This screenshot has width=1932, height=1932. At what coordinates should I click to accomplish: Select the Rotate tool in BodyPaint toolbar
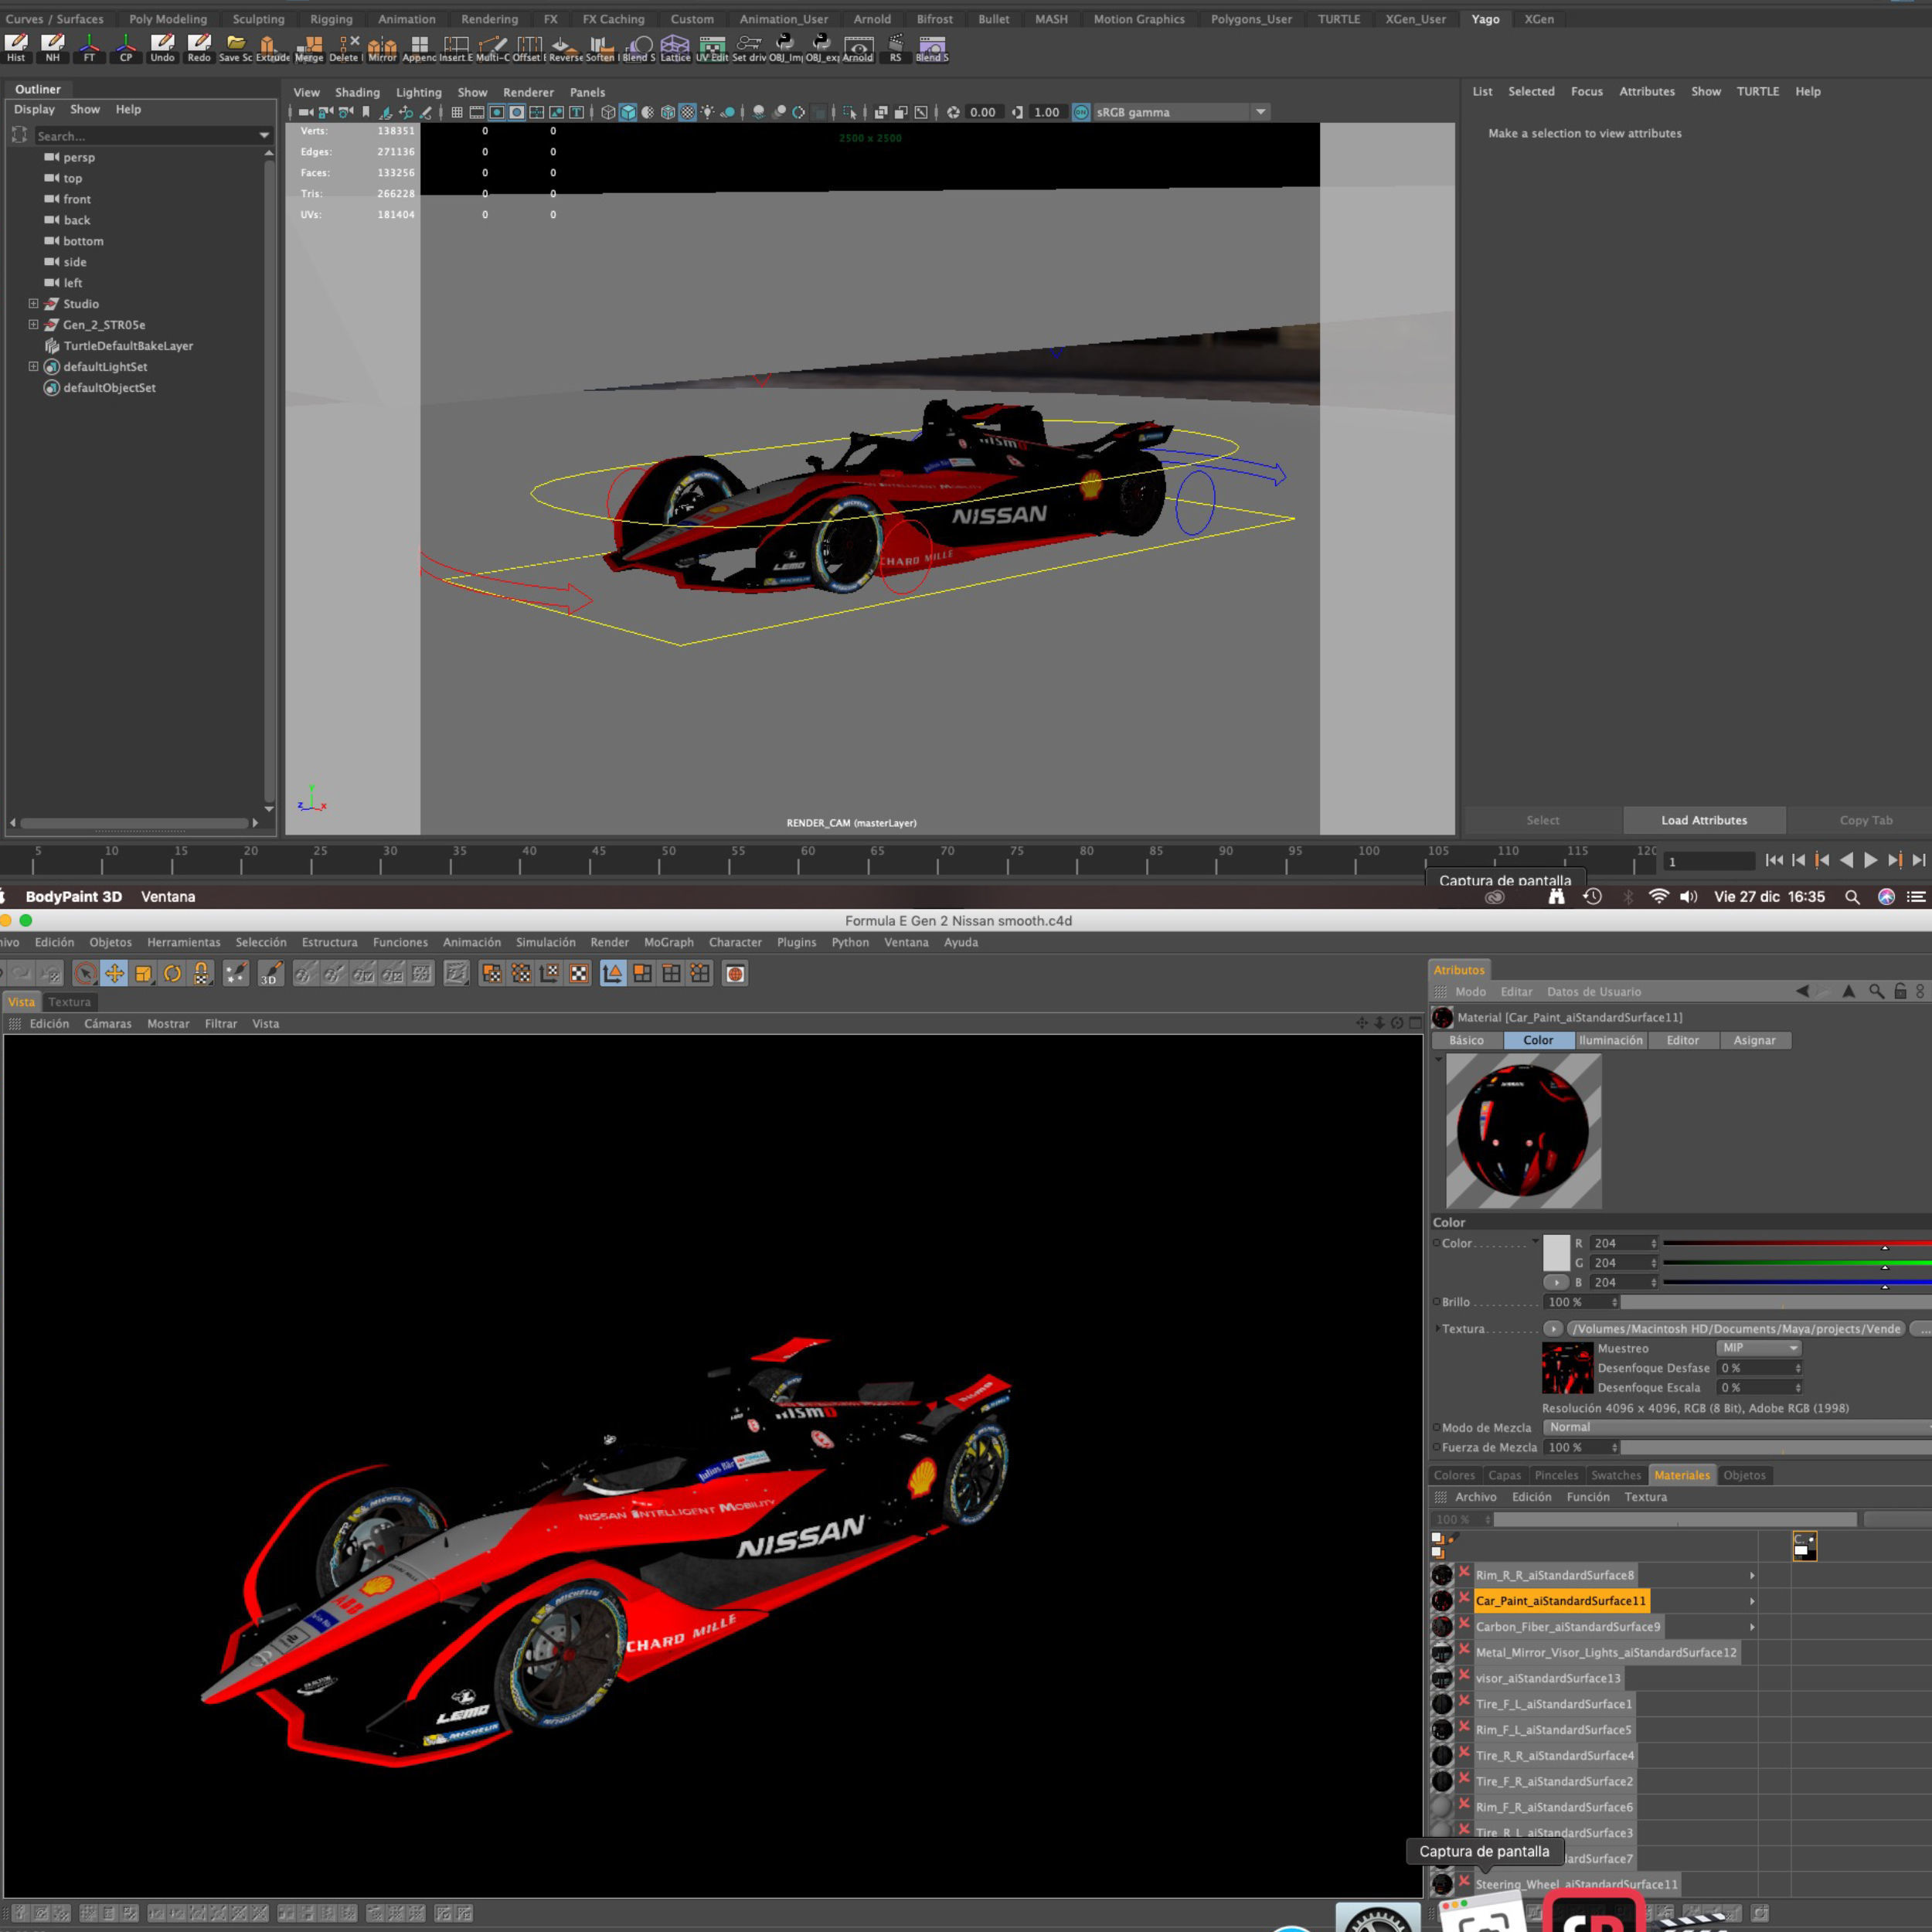pyautogui.click(x=172, y=974)
